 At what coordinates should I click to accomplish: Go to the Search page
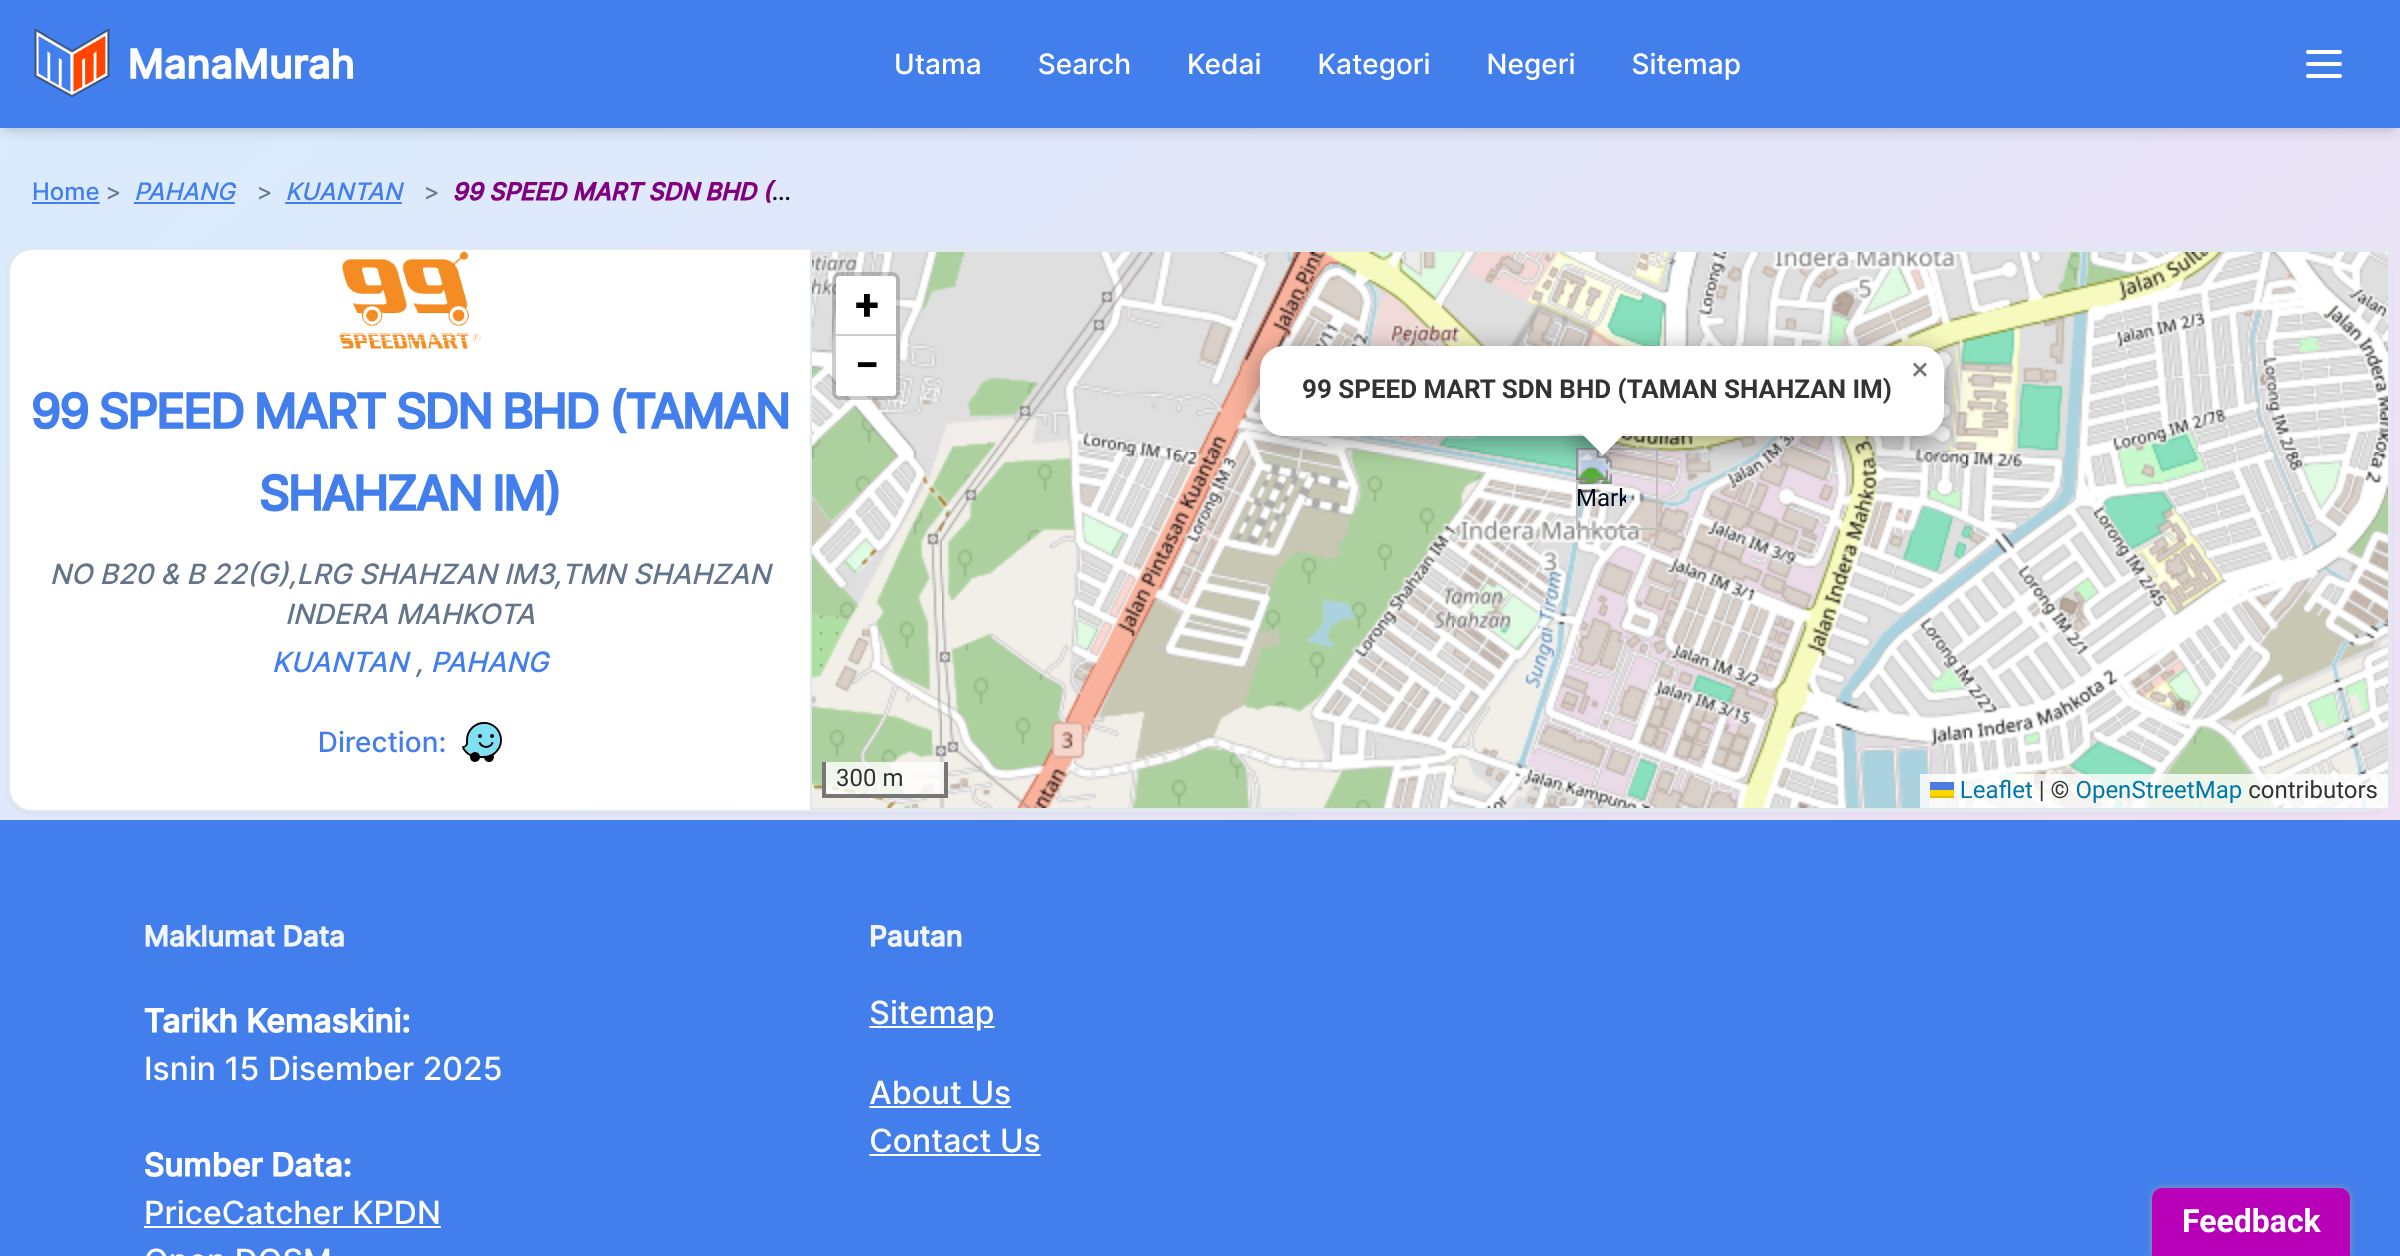[1083, 64]
